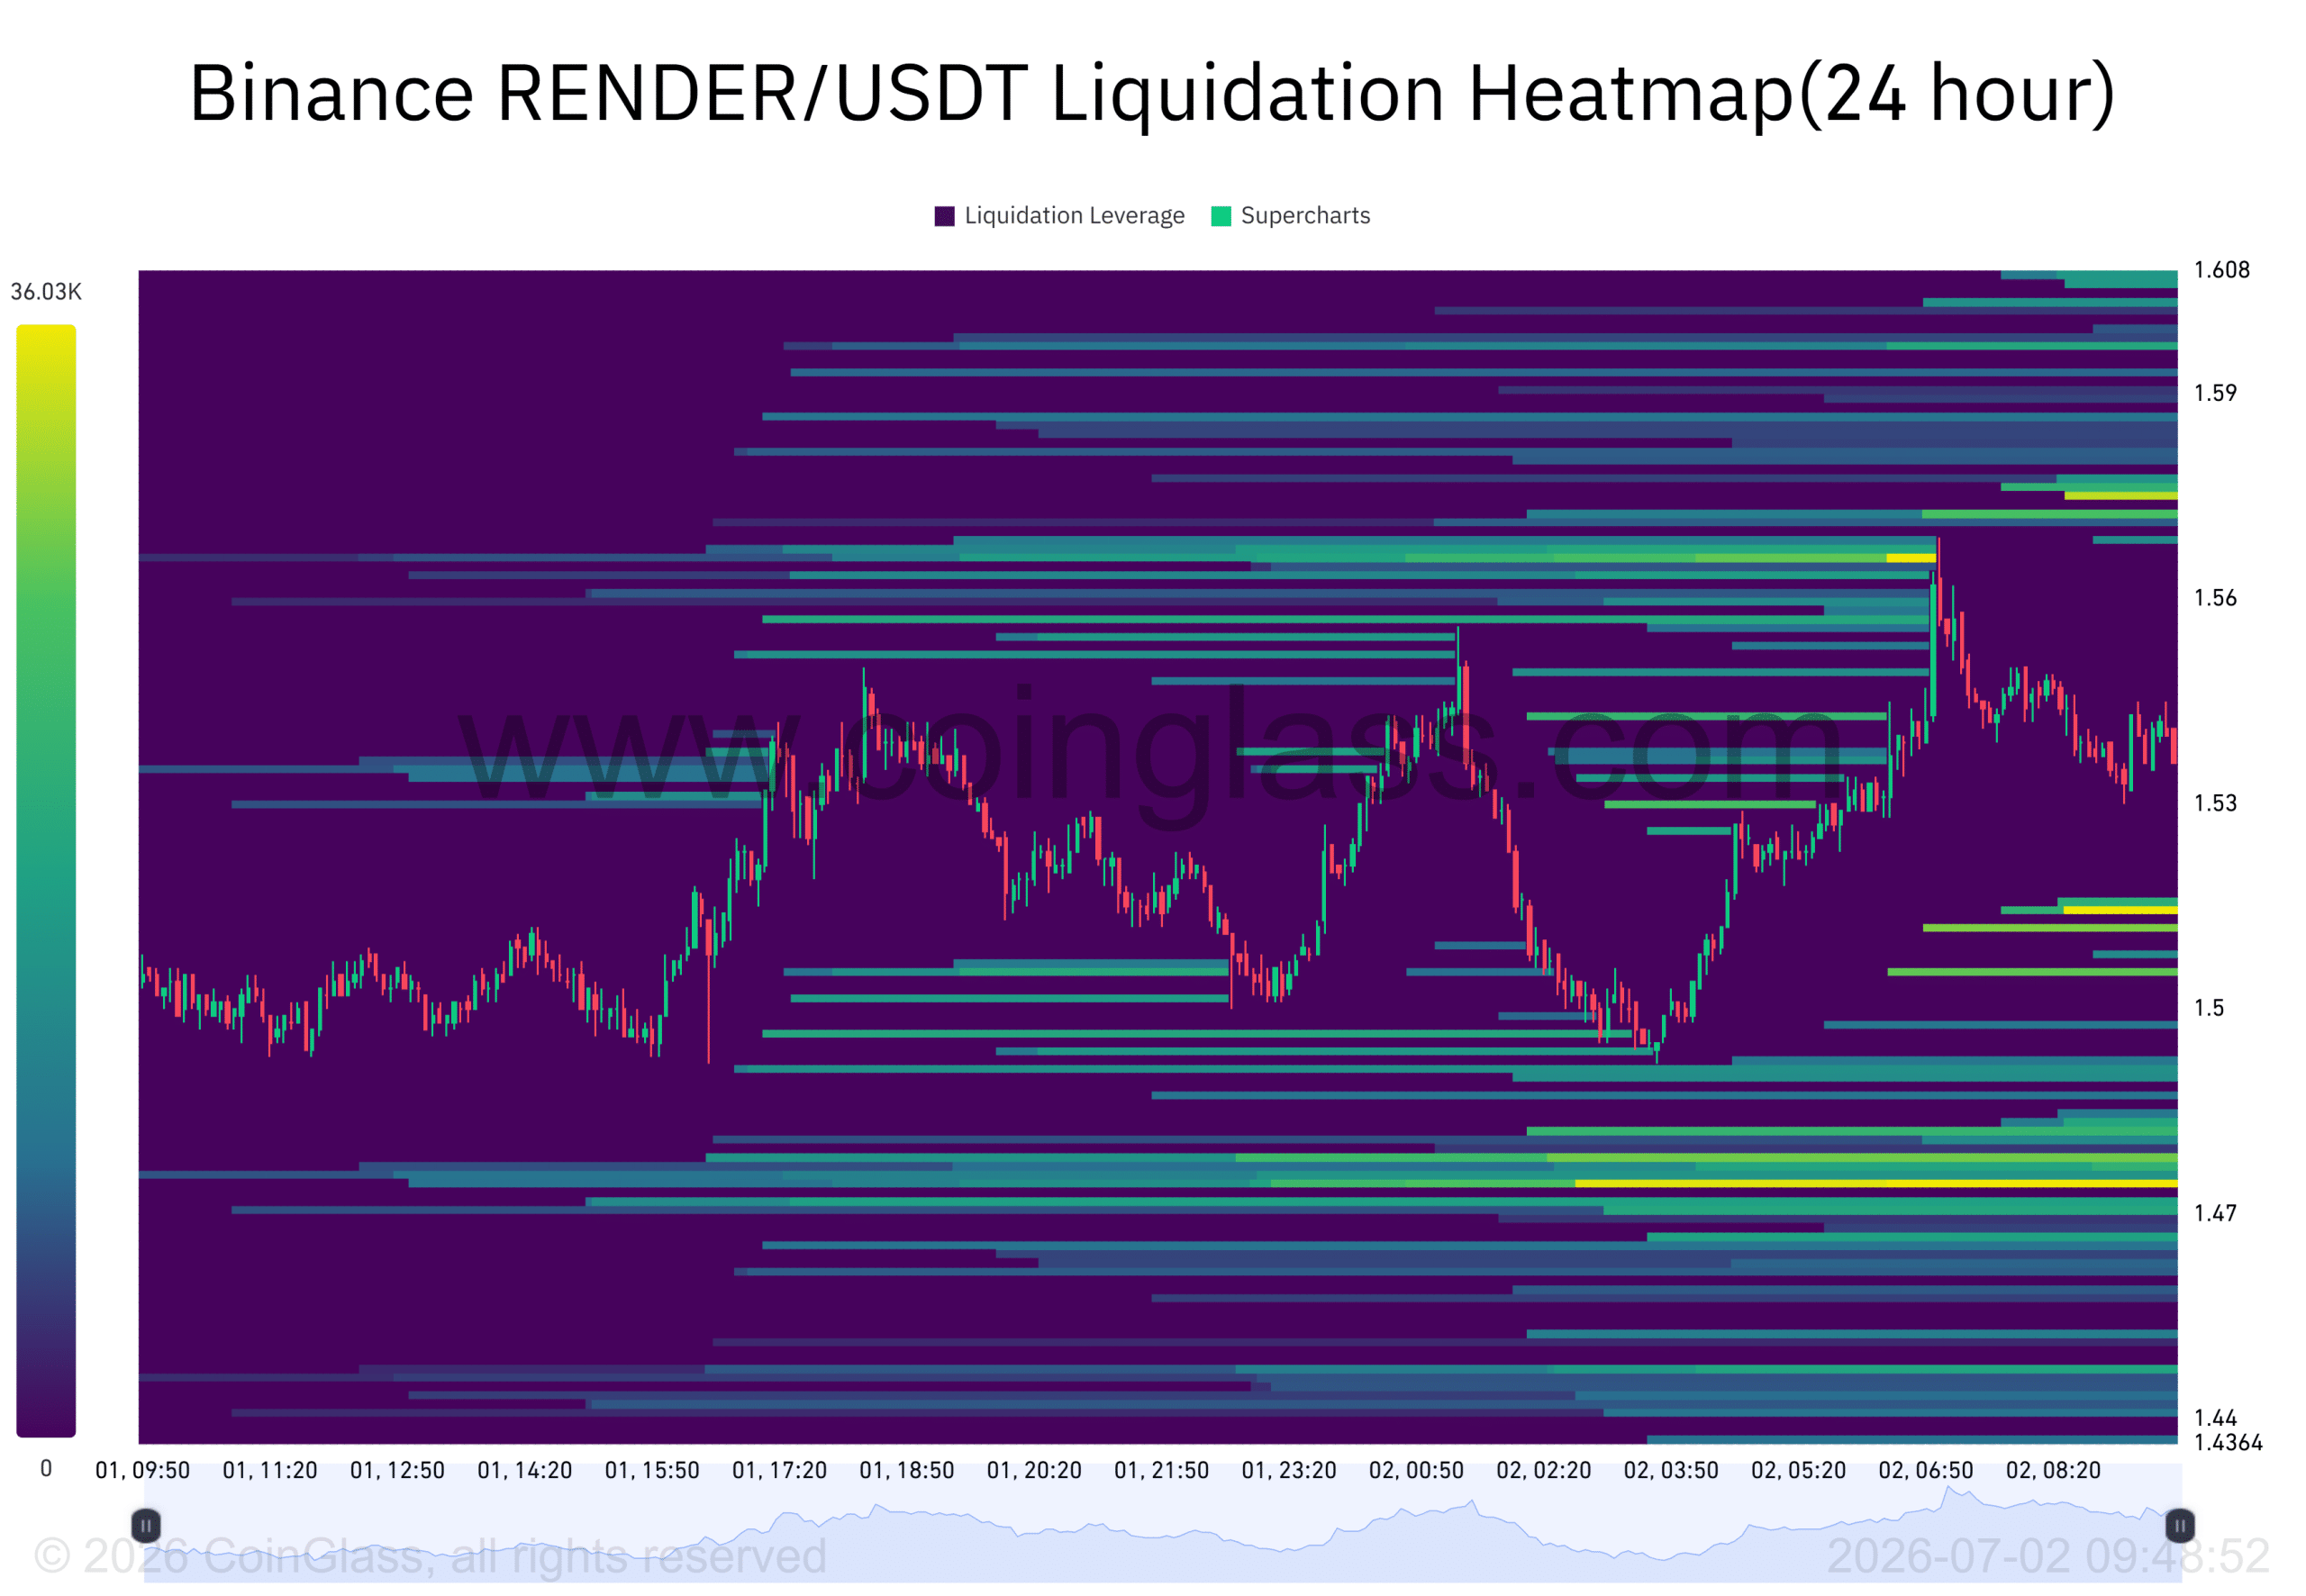Click the 02, 02:20 time axis label
The width and height of the screenshot is (2306, 1596).
point(1544,1471)
